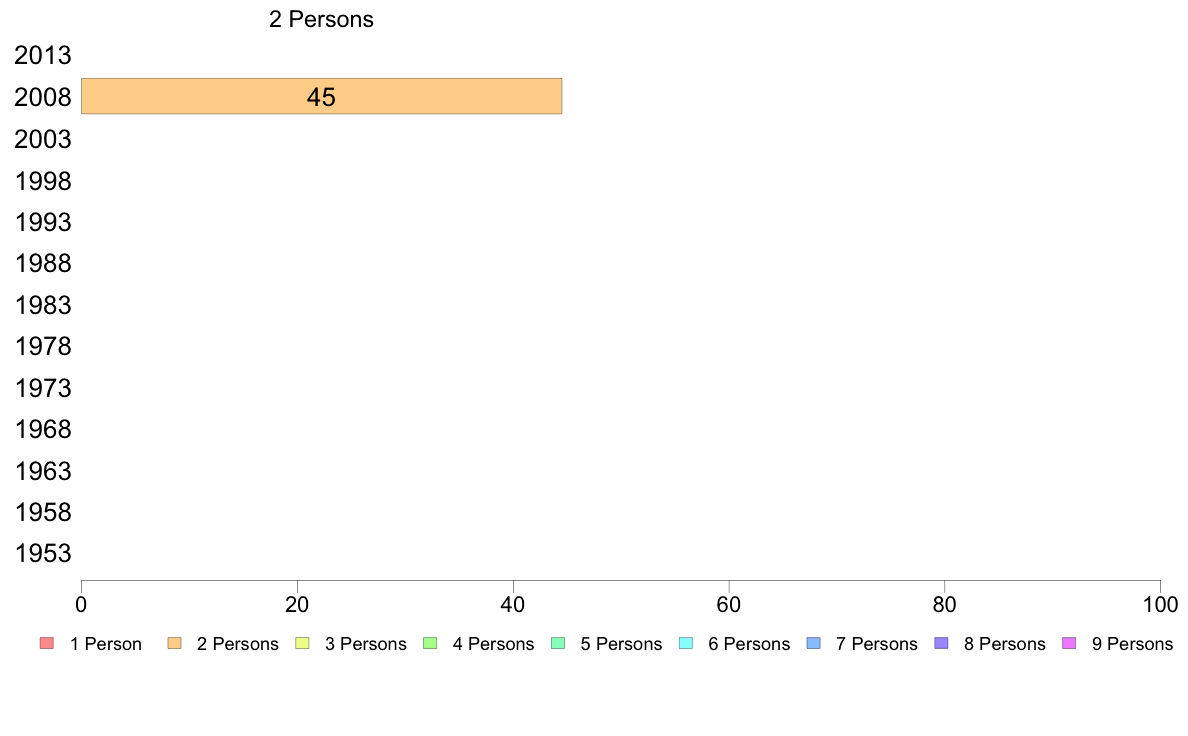Image resolution: width=1188 pixels, height=736 pixels.
Task: Click the 2 Persons orange legend swatch
Action: [174, 644]
